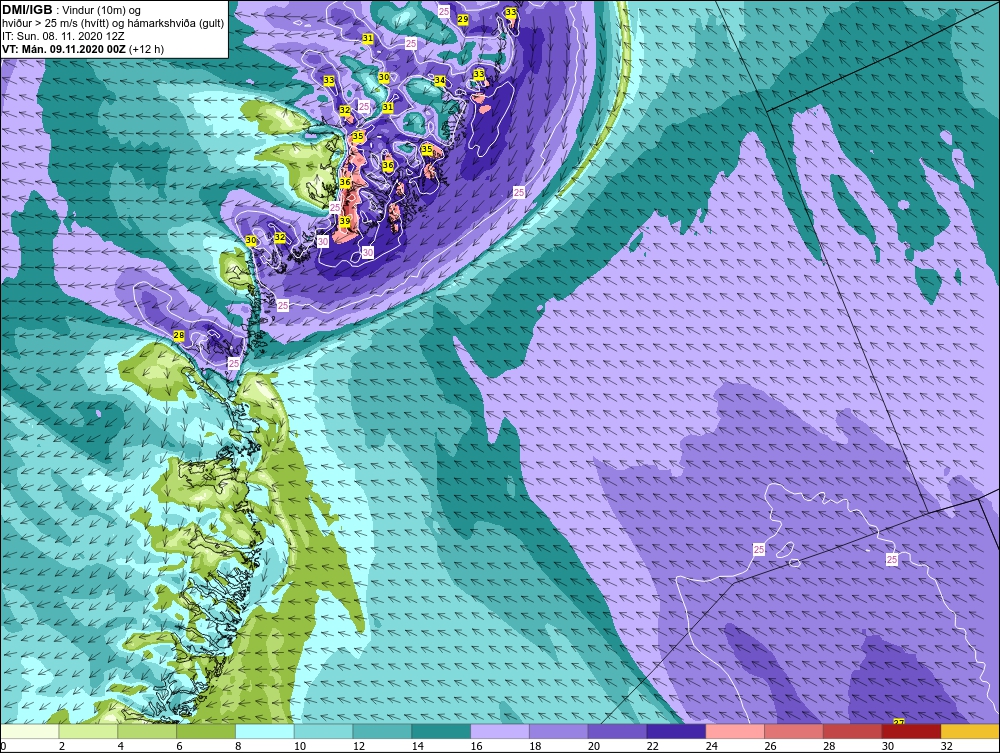Screen dimensions: 1000x753
Task: Select the 26–28 m/s salmon legend swatch
Action: (x=794, y=731)
